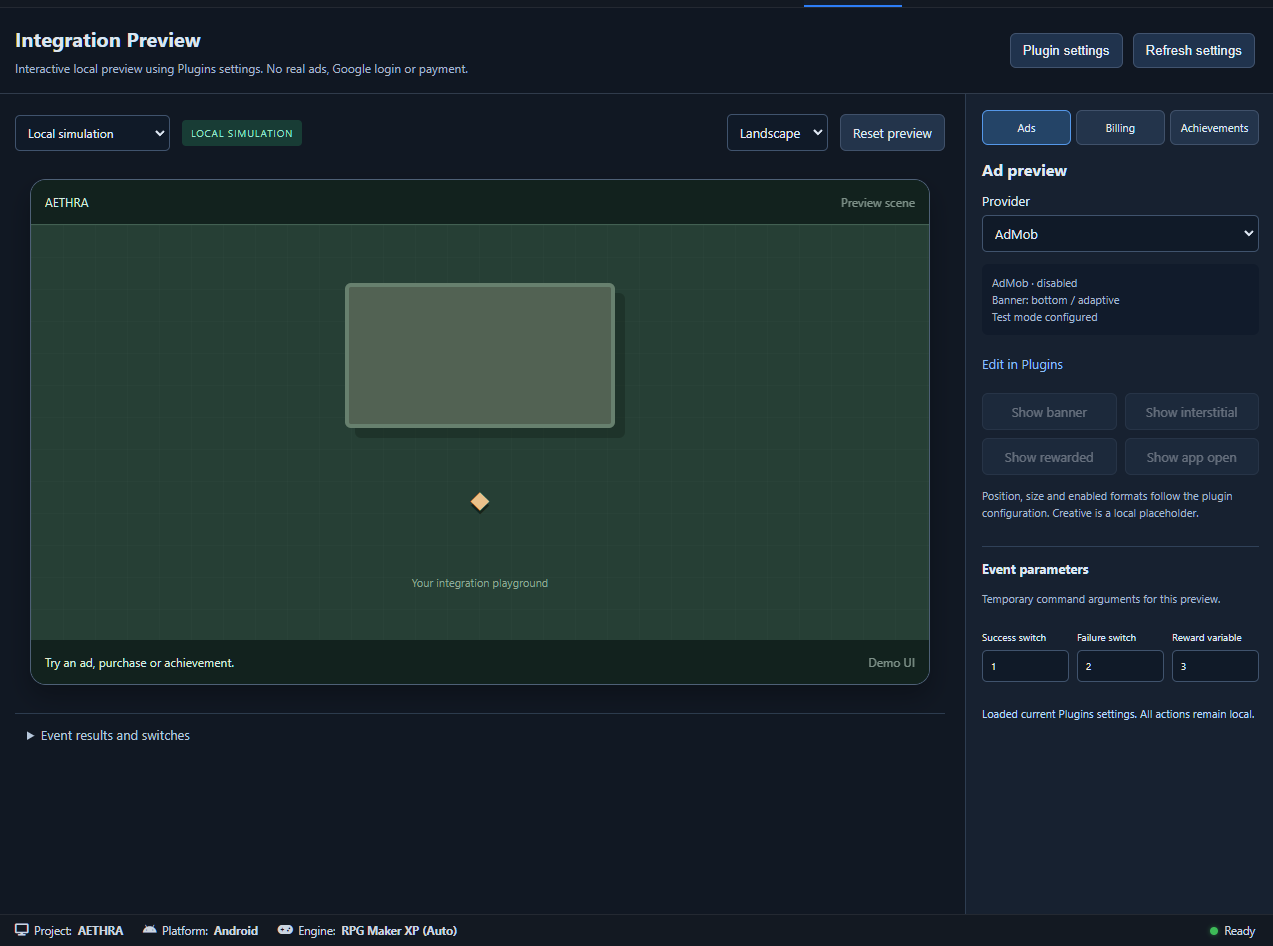Click 'Test mode configured' text
Image resolution: width=1273 pixels, height=946 pixels.
click(x=1044, y=317)
